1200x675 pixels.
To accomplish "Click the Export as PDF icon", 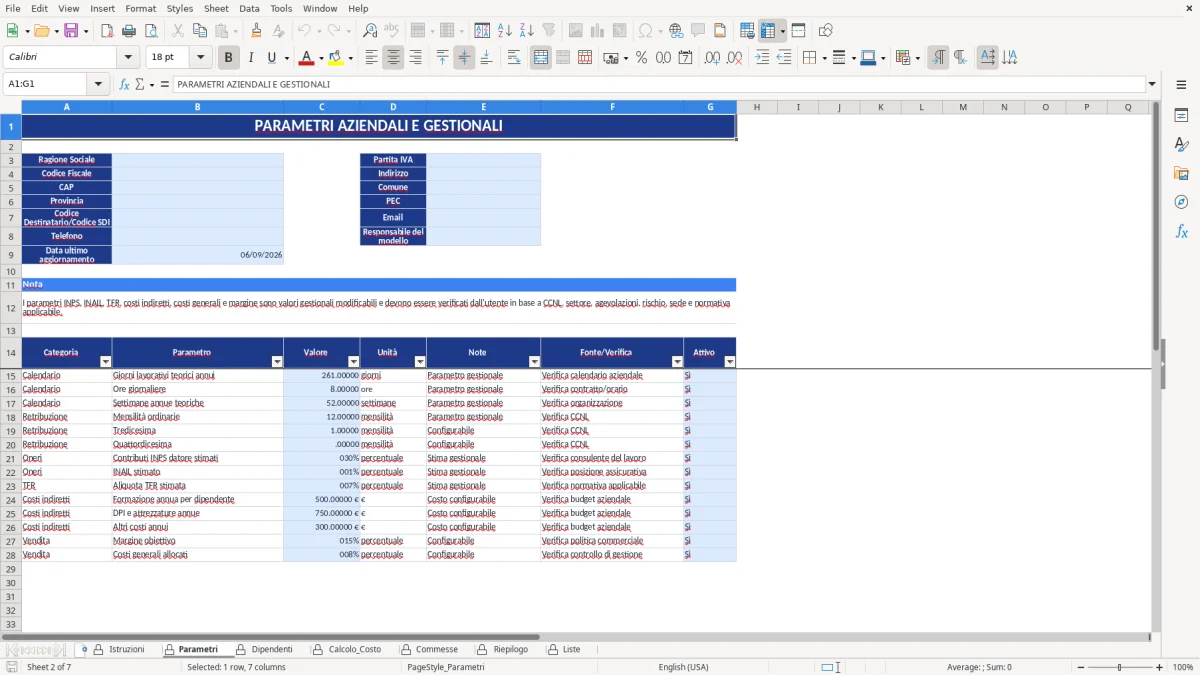I will point(107,31).
